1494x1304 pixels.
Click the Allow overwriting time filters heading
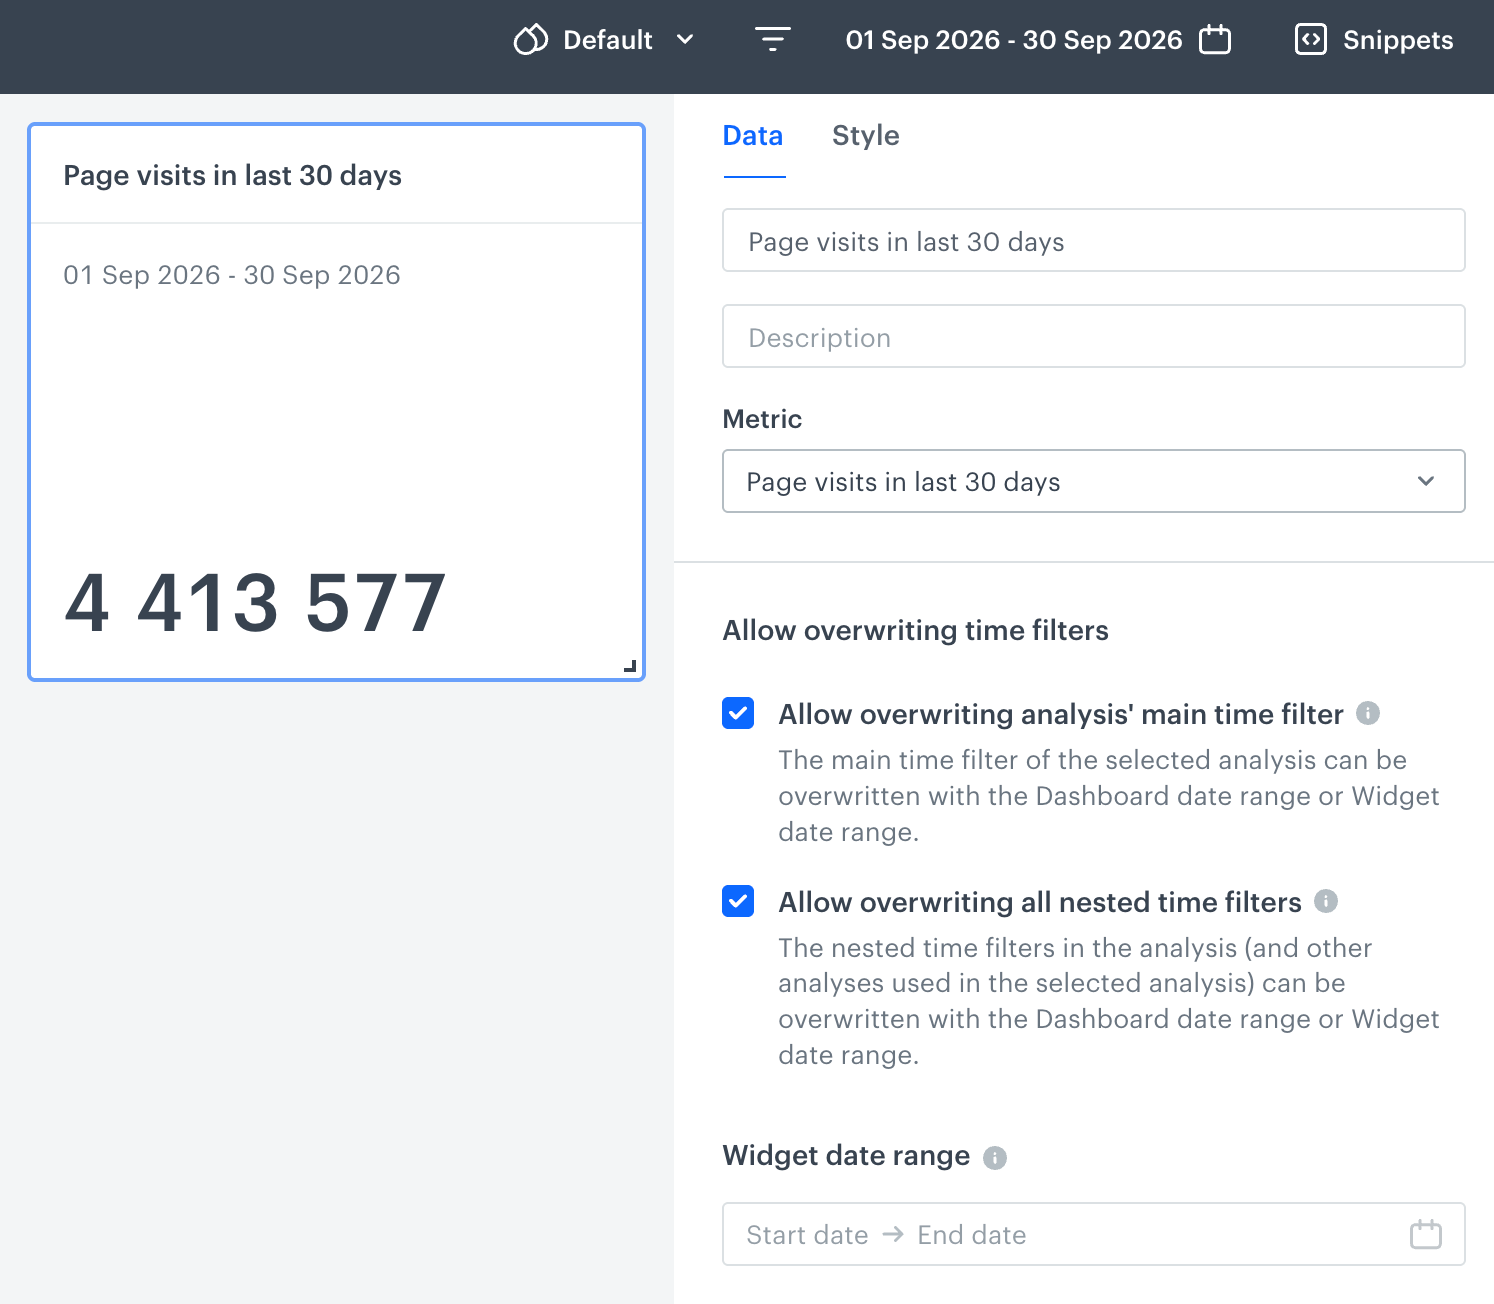tap(915, 631)
